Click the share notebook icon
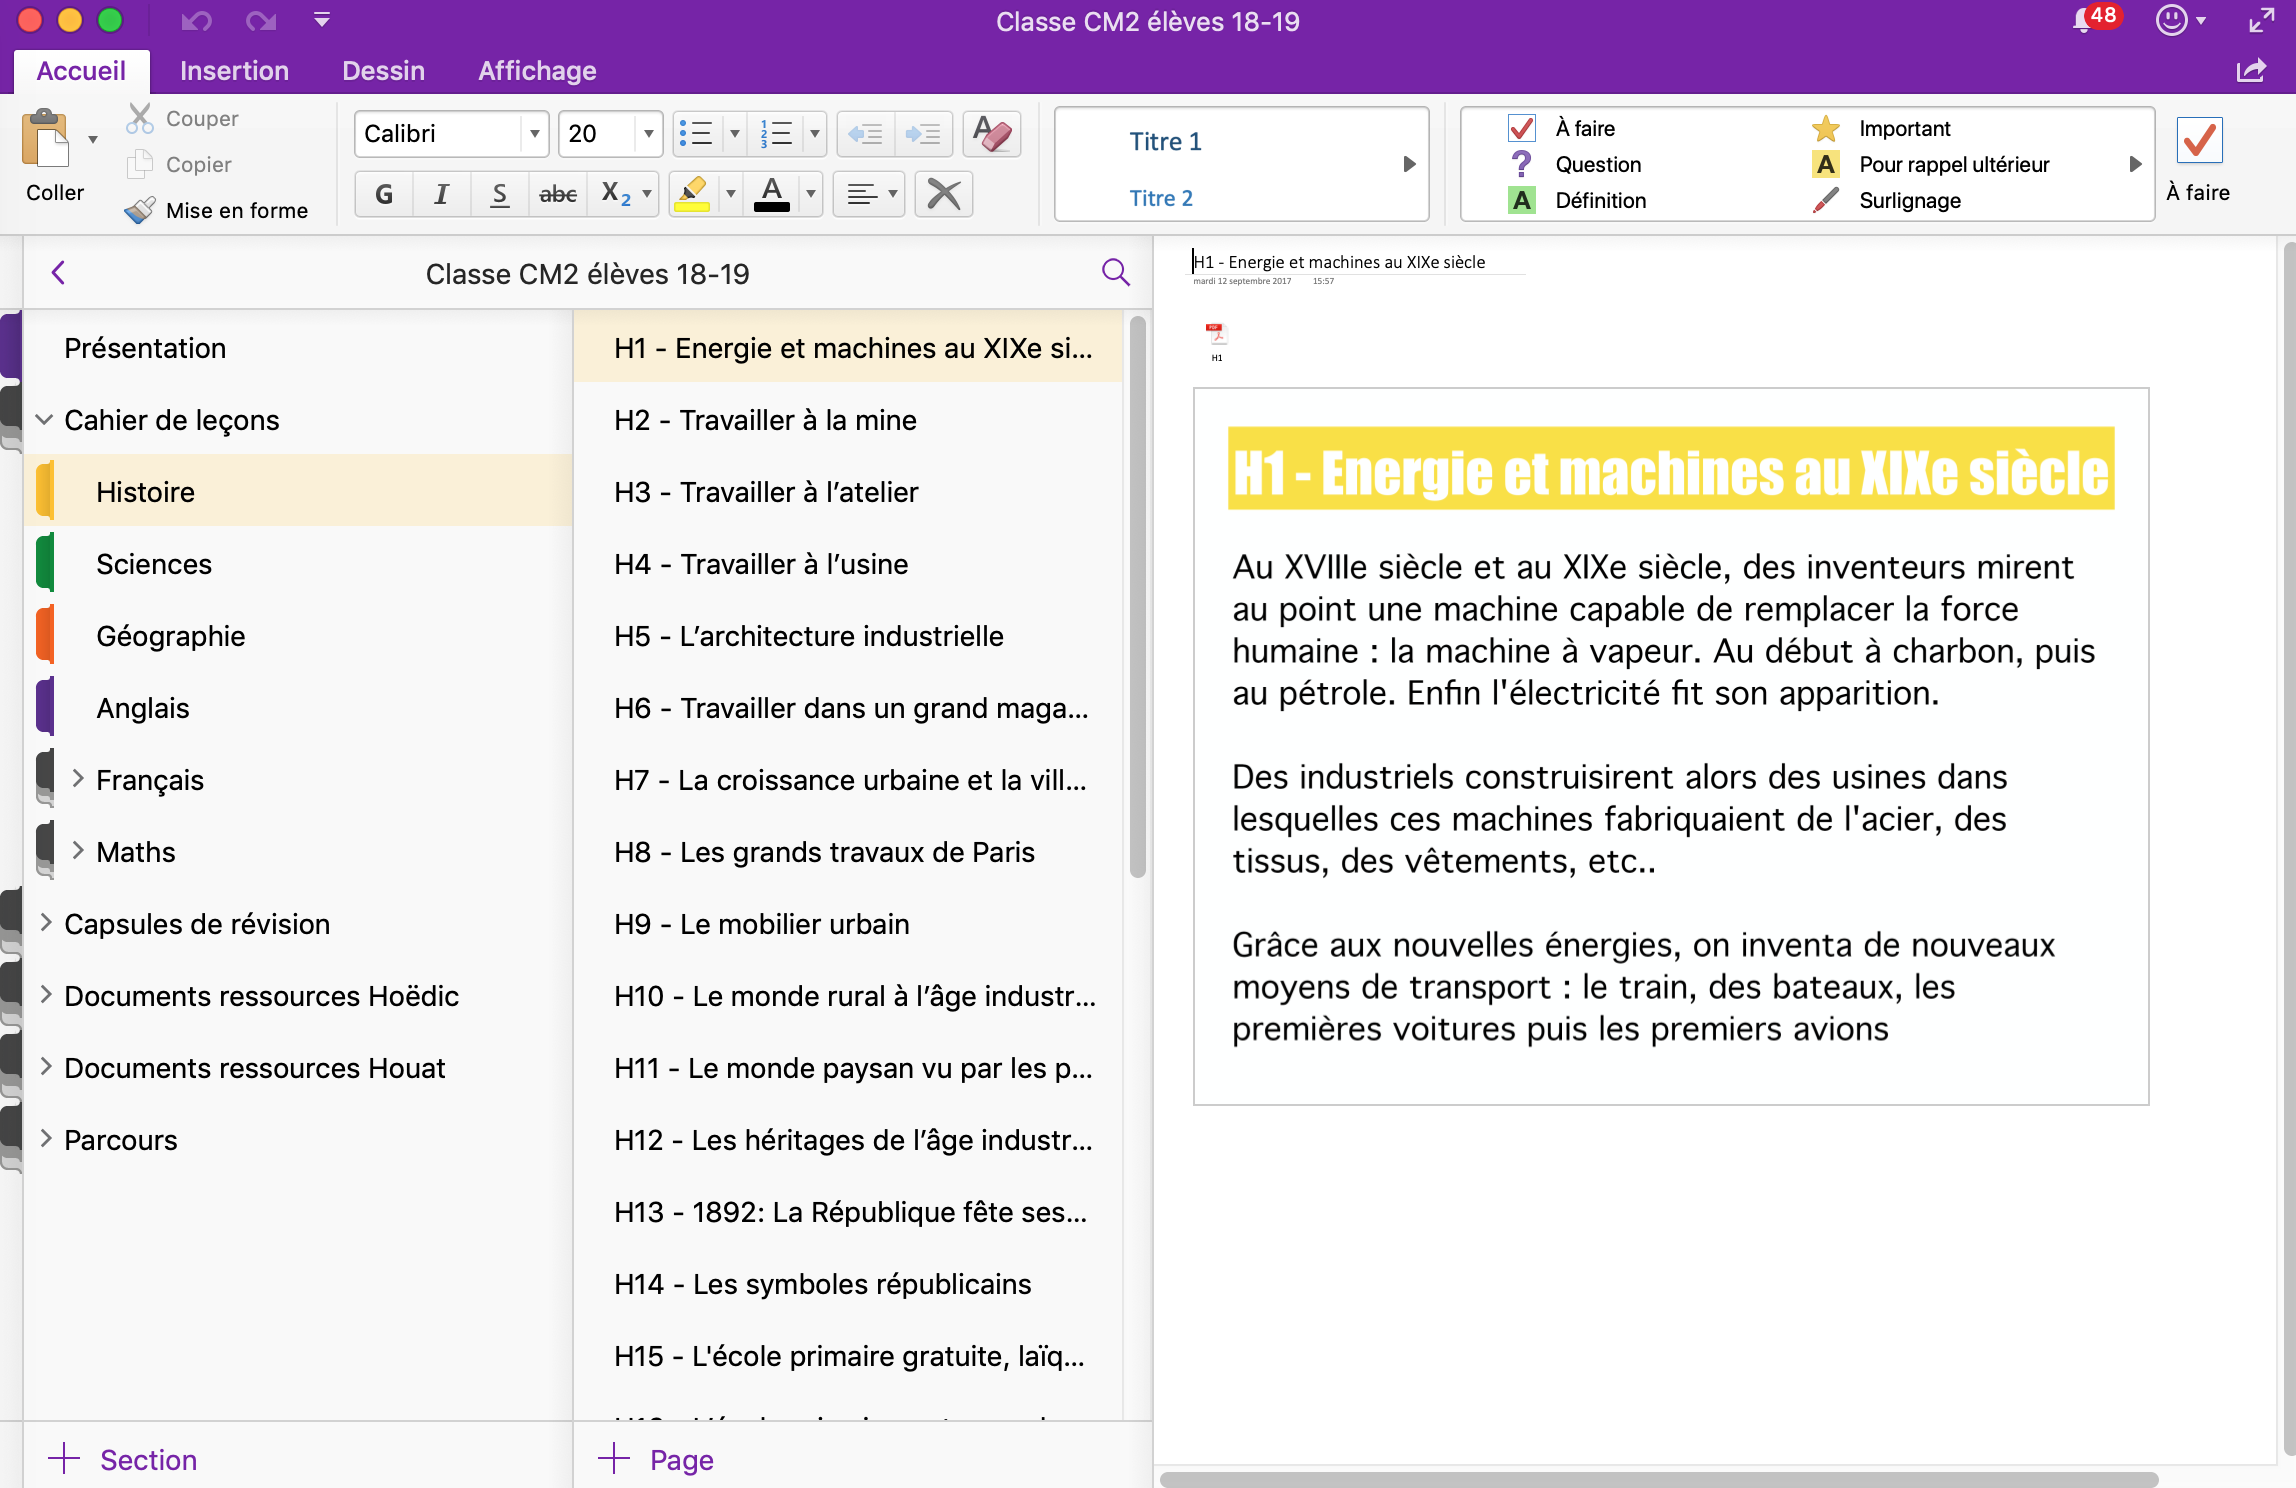The height and width of the screenshot is (1488, 2296). coord(2251,71)
